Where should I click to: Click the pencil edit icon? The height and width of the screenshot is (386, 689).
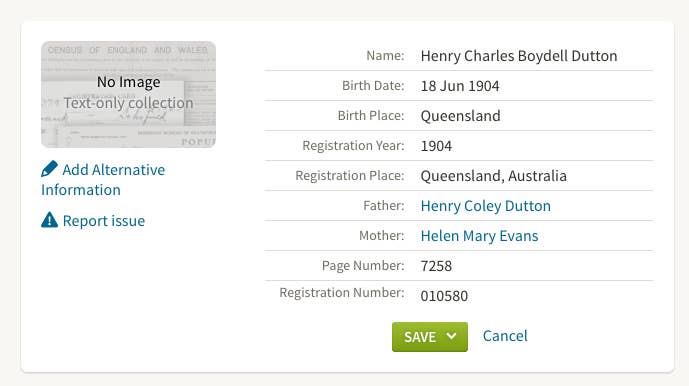click(49, 169)
